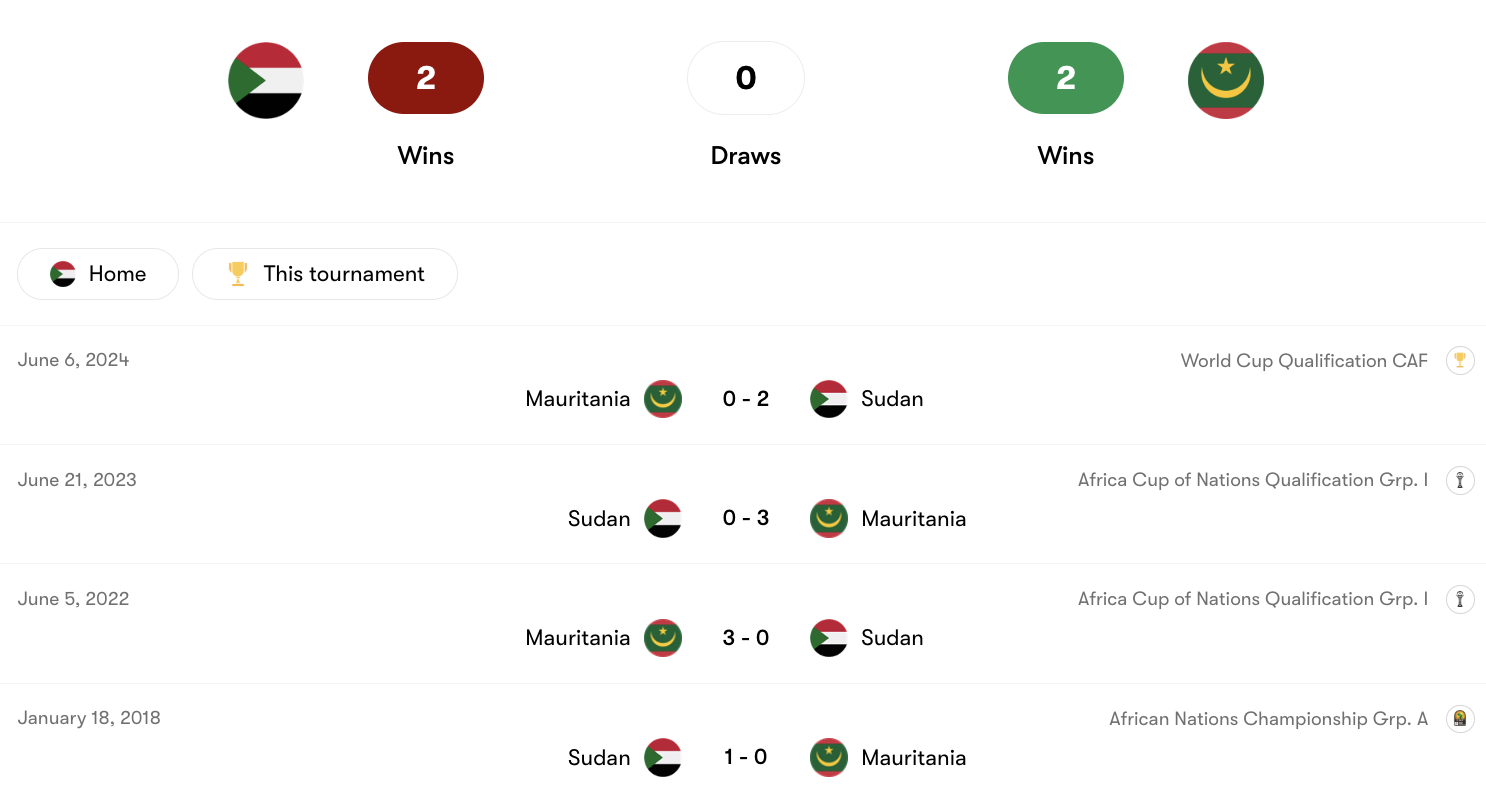Click the 0 draws badge
Viewport: 1486px width, 790px height.
[746, 78]
